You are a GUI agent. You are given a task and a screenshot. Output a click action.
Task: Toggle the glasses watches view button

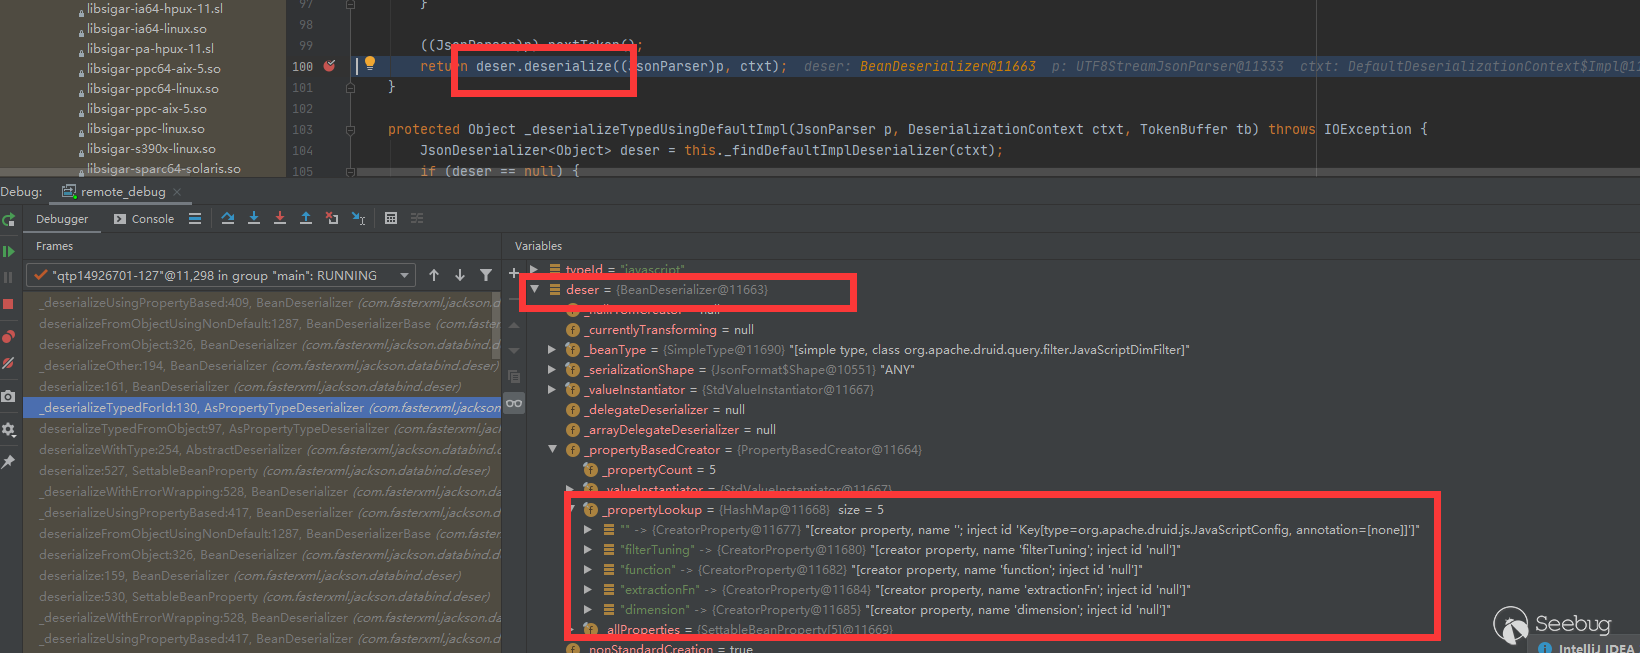pos(514,403)
